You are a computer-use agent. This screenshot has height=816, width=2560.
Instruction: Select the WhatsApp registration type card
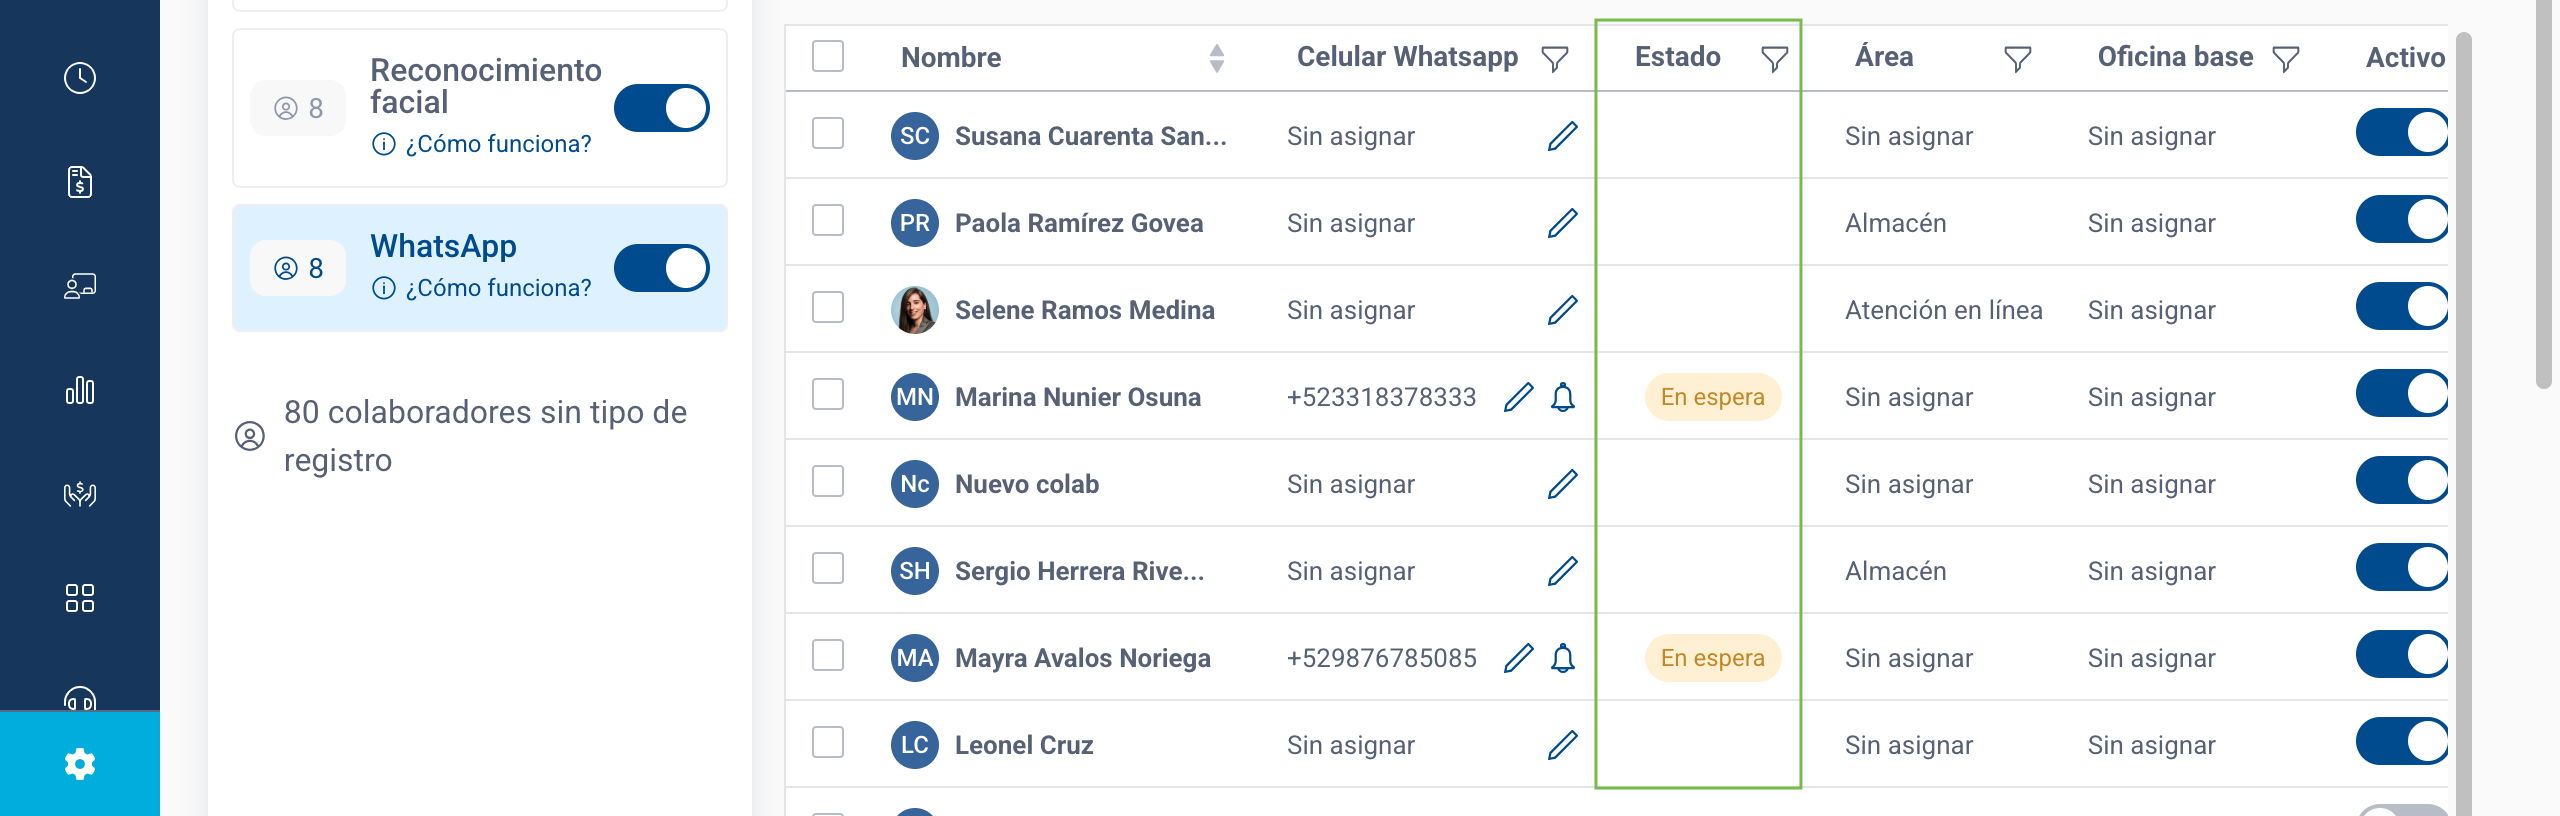pyautogui.click(x=480, y=268)
